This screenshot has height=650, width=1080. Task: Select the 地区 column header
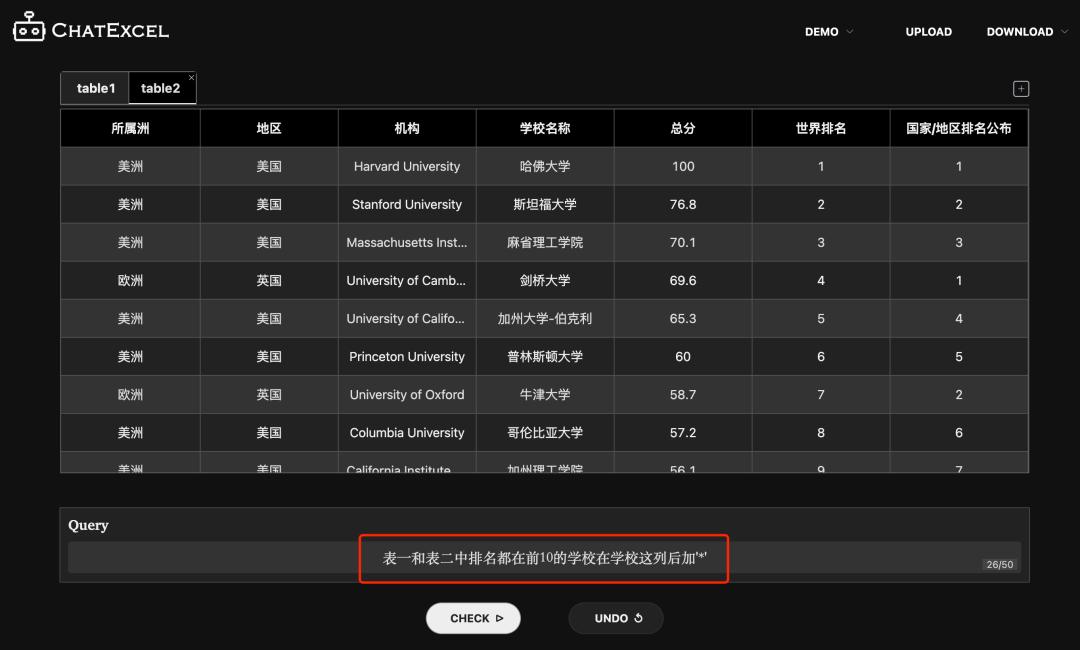point(269,128)
